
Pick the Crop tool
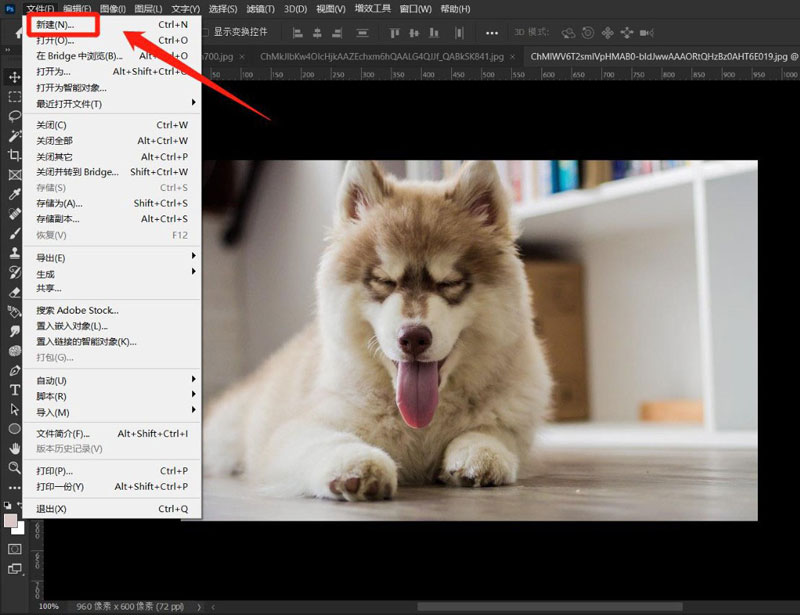[x=14, y=155]
